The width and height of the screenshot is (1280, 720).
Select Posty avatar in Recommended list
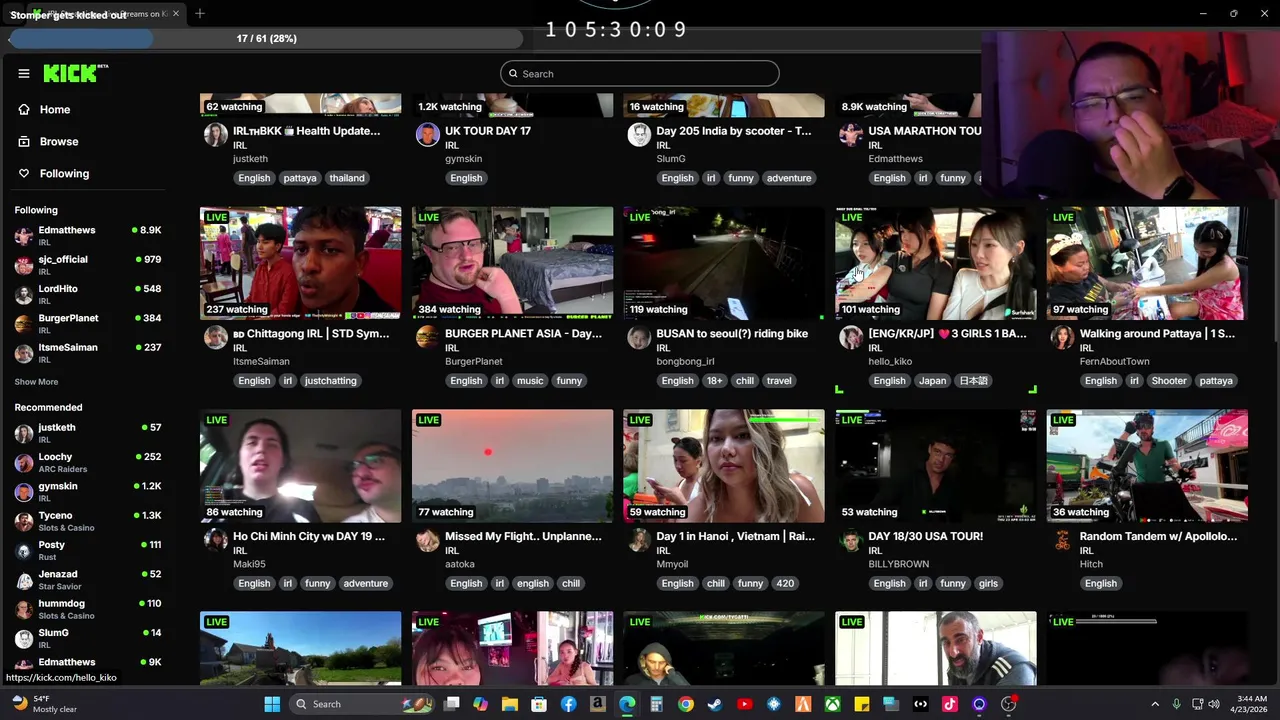[24, 550]
